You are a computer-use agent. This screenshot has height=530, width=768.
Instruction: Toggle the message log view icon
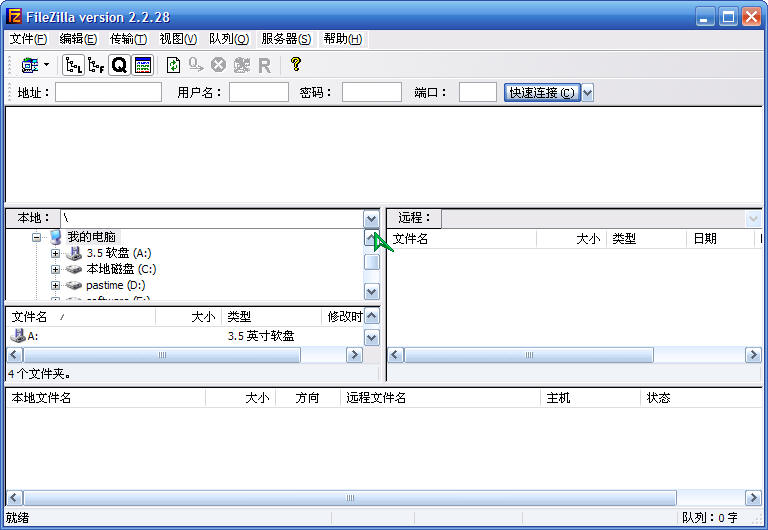click(143, 65)
